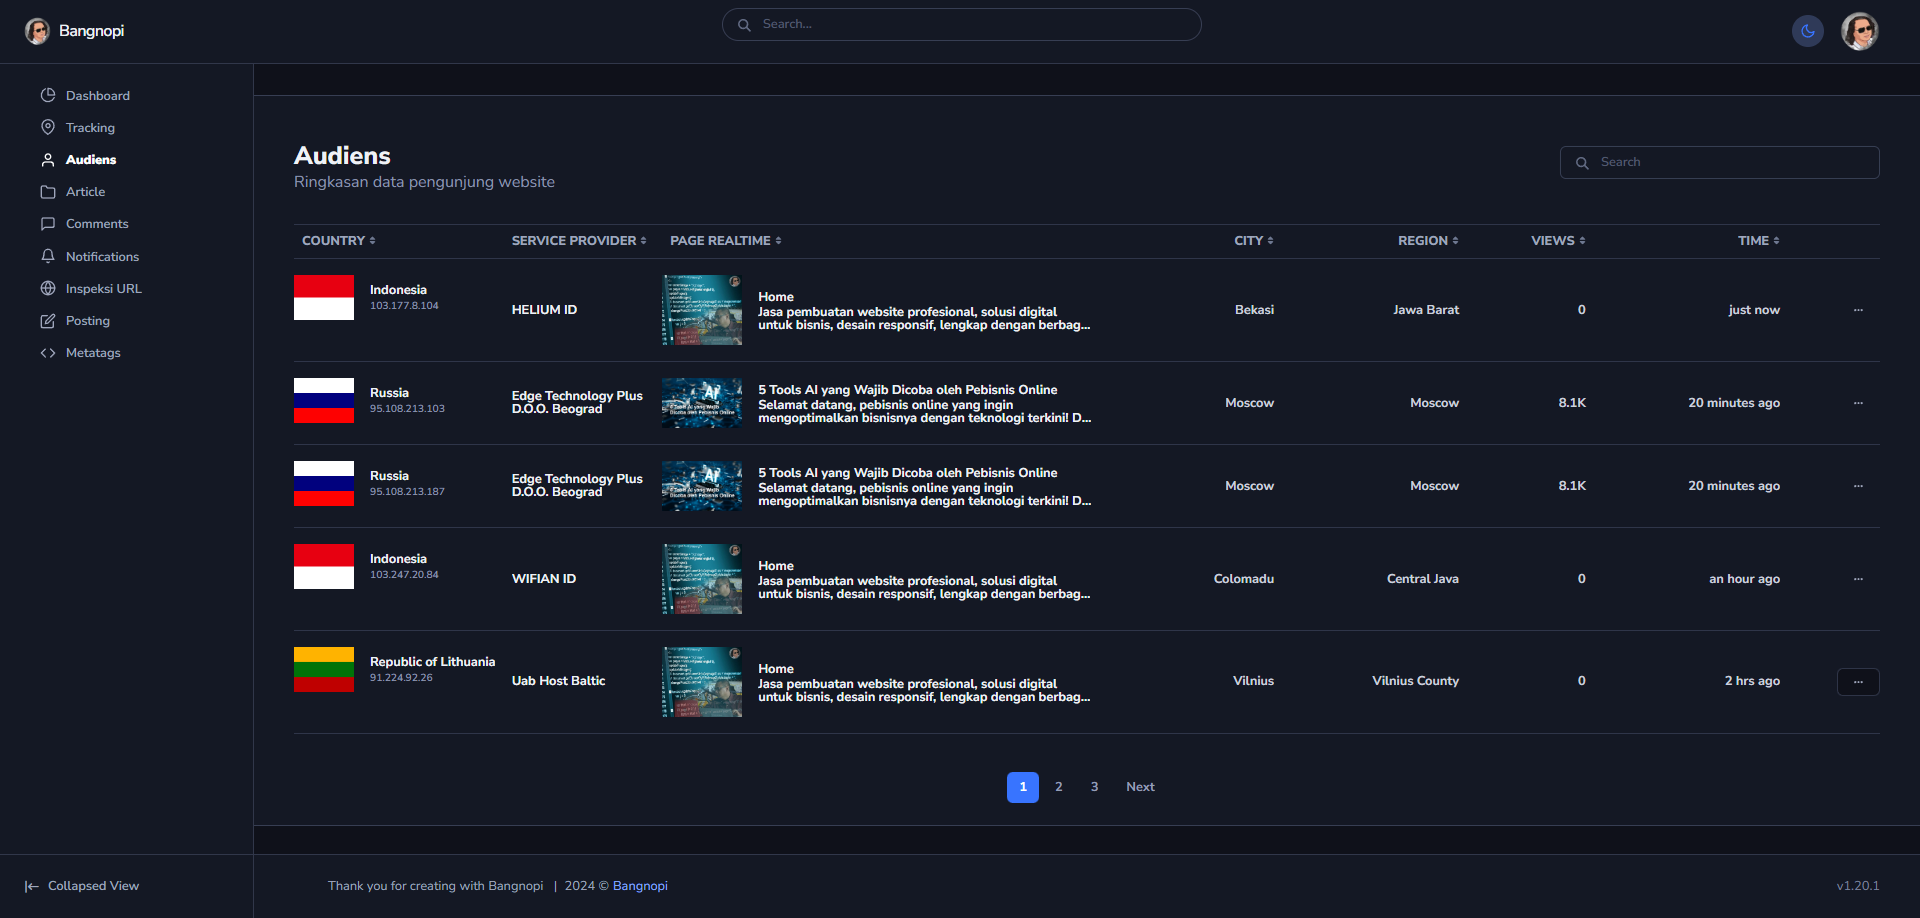Click the Metatags code brackets icon

coord(48,353)
